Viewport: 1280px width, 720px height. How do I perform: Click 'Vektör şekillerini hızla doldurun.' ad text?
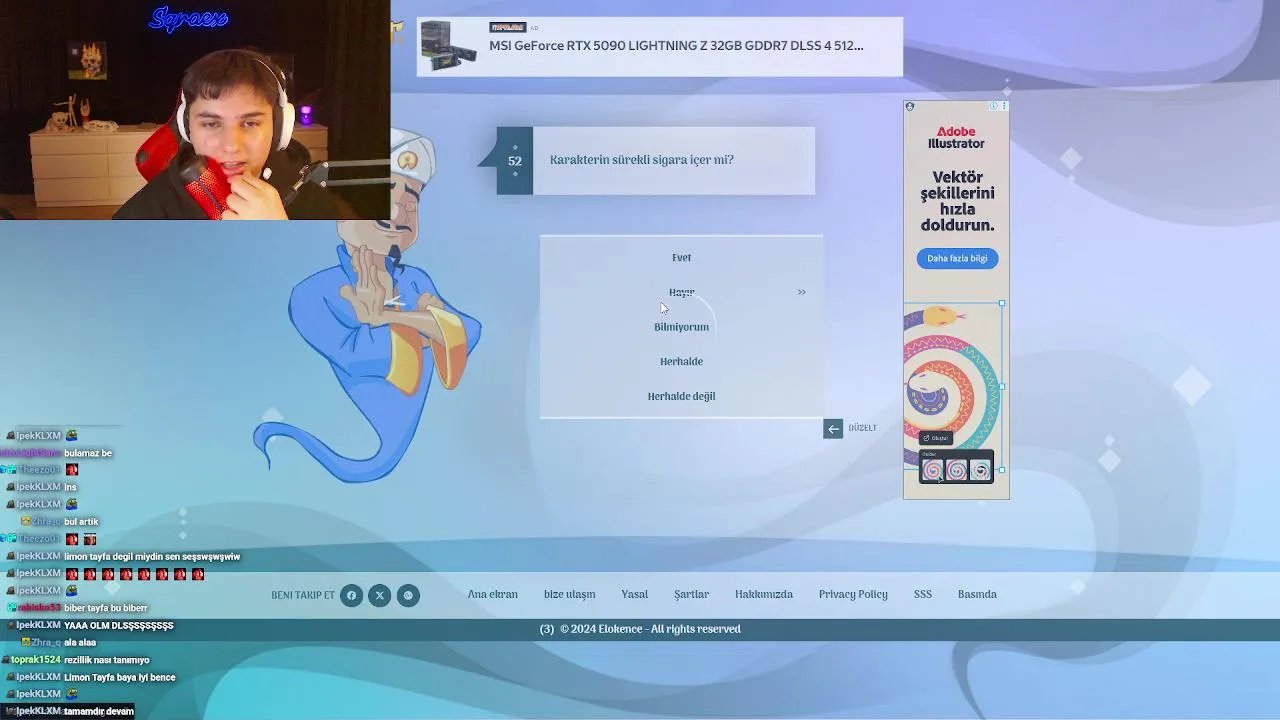957,201
